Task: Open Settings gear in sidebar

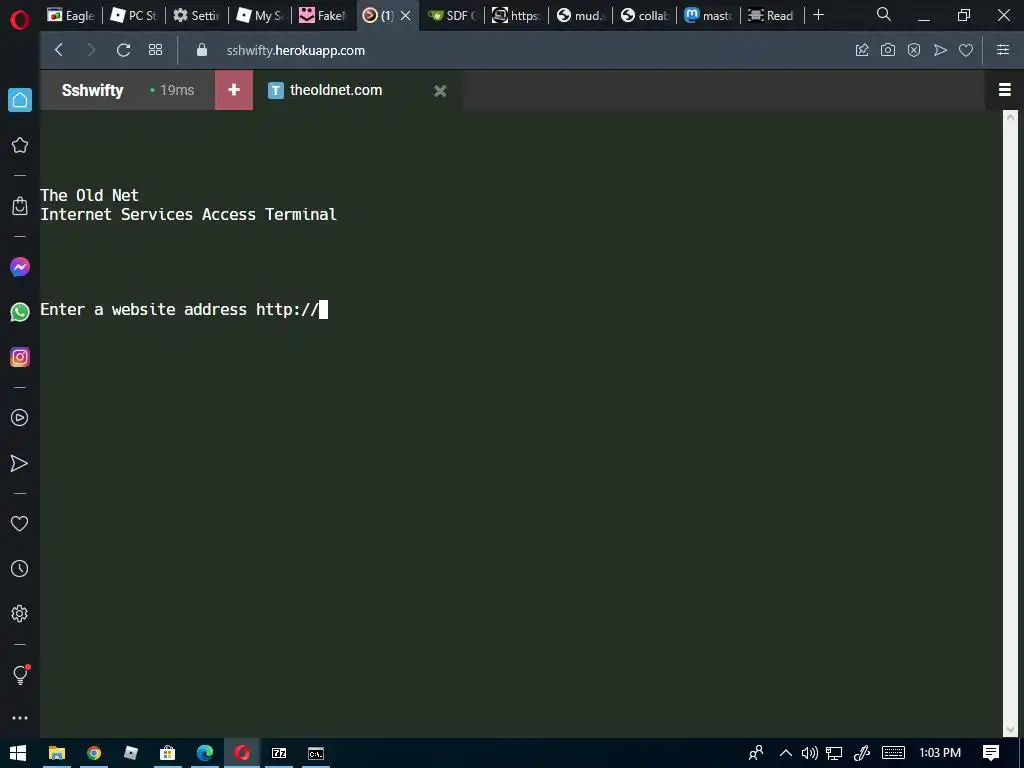Action: pos(20,614)
